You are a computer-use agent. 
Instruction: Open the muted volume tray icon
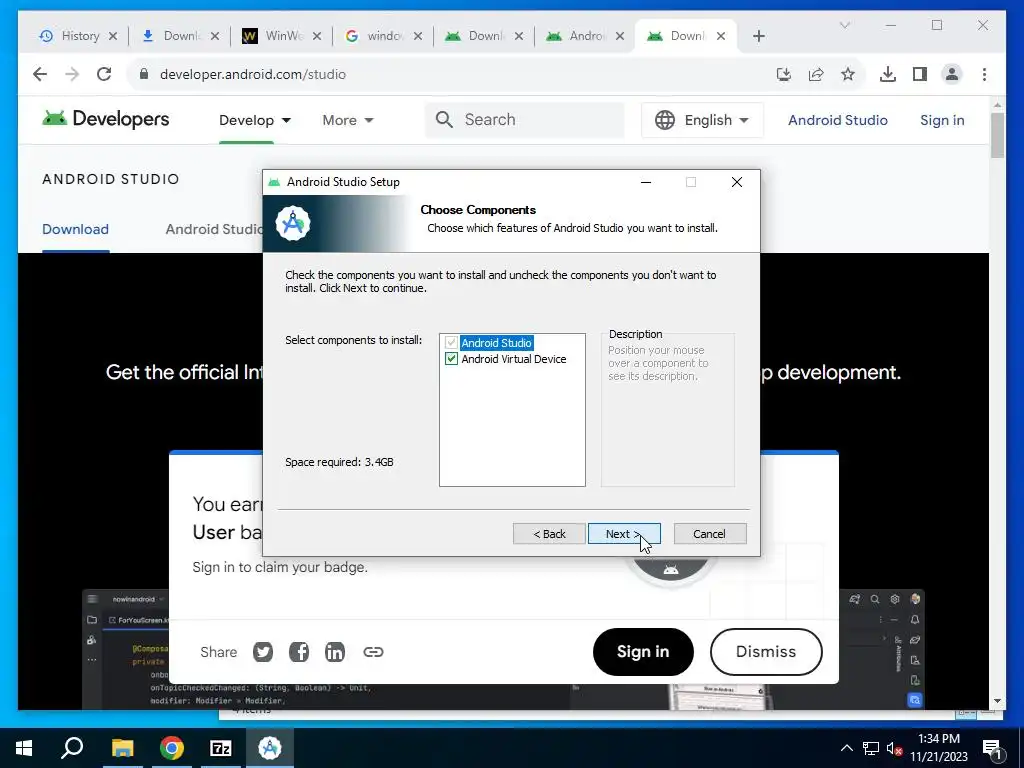894,748
